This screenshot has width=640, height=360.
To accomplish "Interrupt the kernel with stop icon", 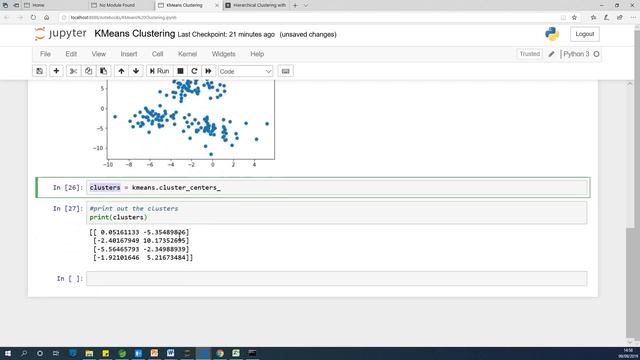I will click(180, 71).
